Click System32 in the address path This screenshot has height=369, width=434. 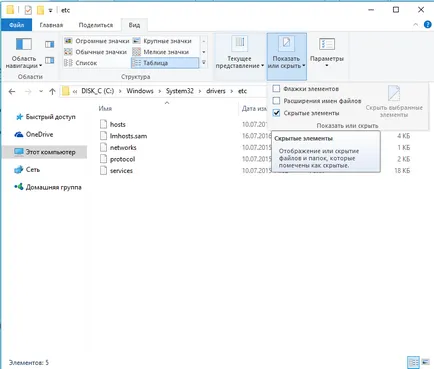click(180, 91)
